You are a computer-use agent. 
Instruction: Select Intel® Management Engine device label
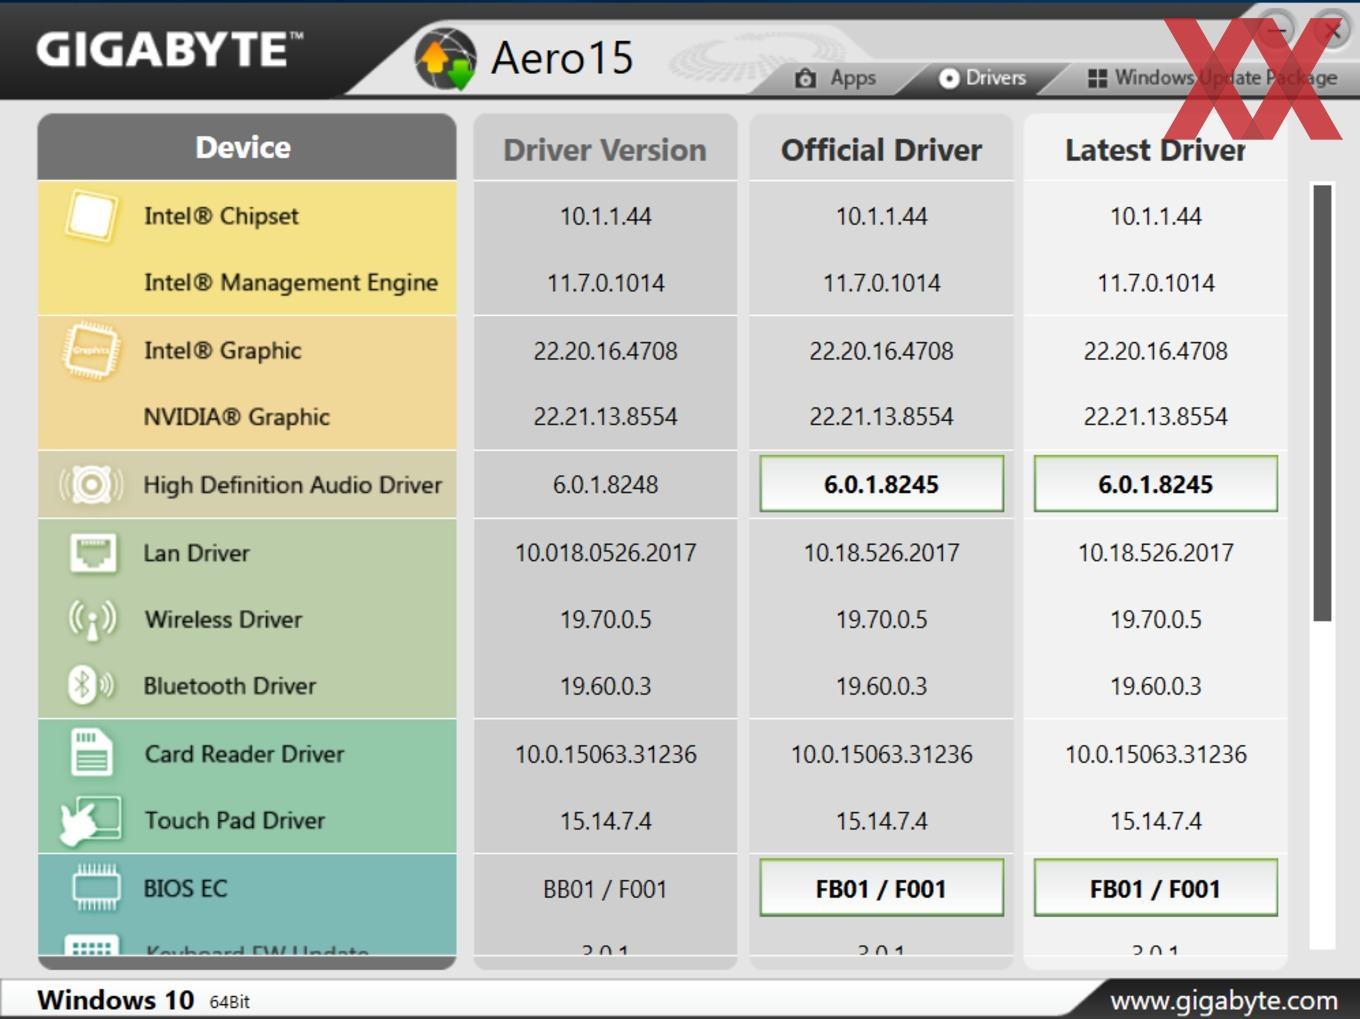coord(291,283)
